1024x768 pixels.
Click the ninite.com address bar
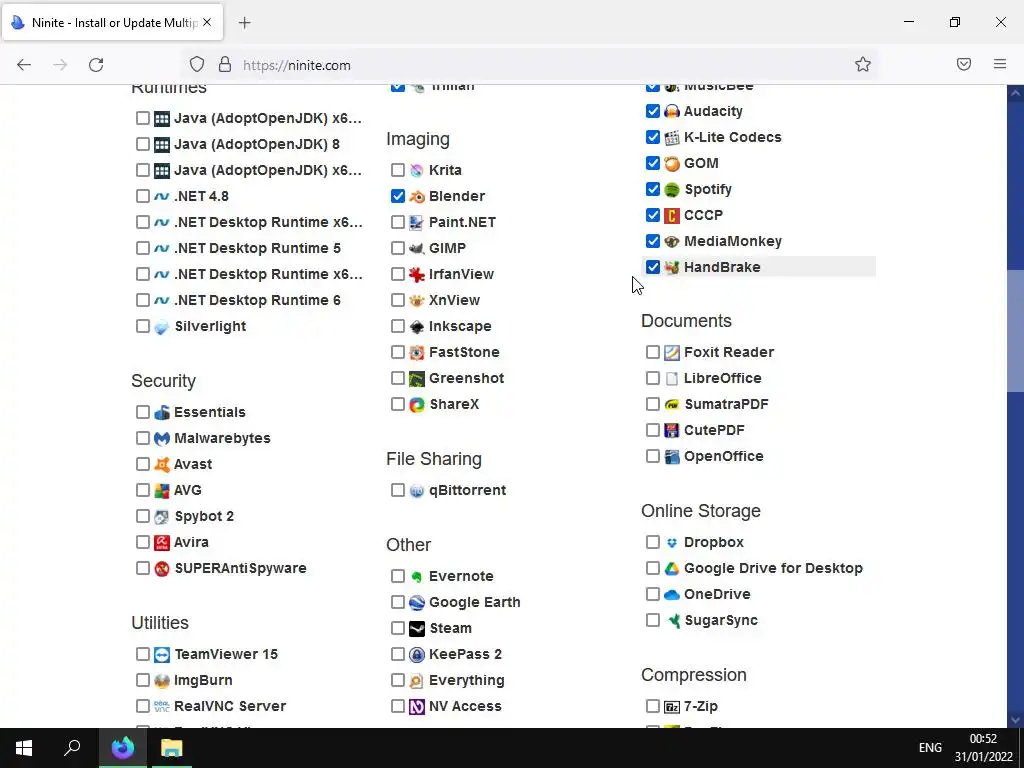[529, 65]
